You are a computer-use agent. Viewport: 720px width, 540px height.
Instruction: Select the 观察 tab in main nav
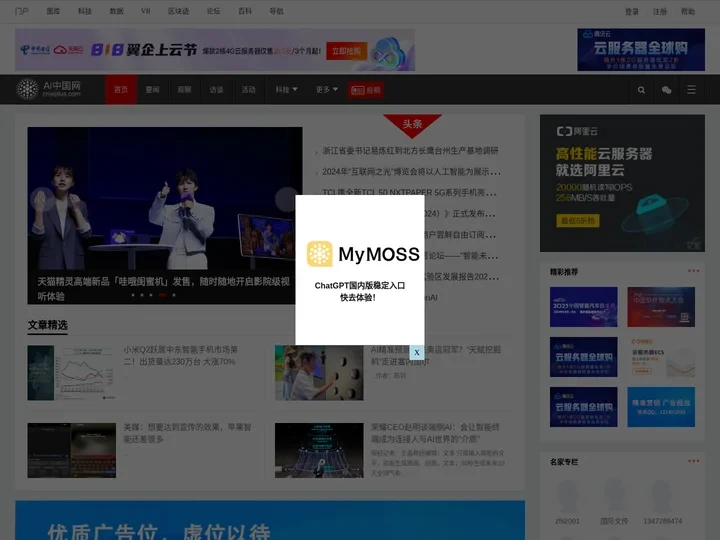point(184,90)
